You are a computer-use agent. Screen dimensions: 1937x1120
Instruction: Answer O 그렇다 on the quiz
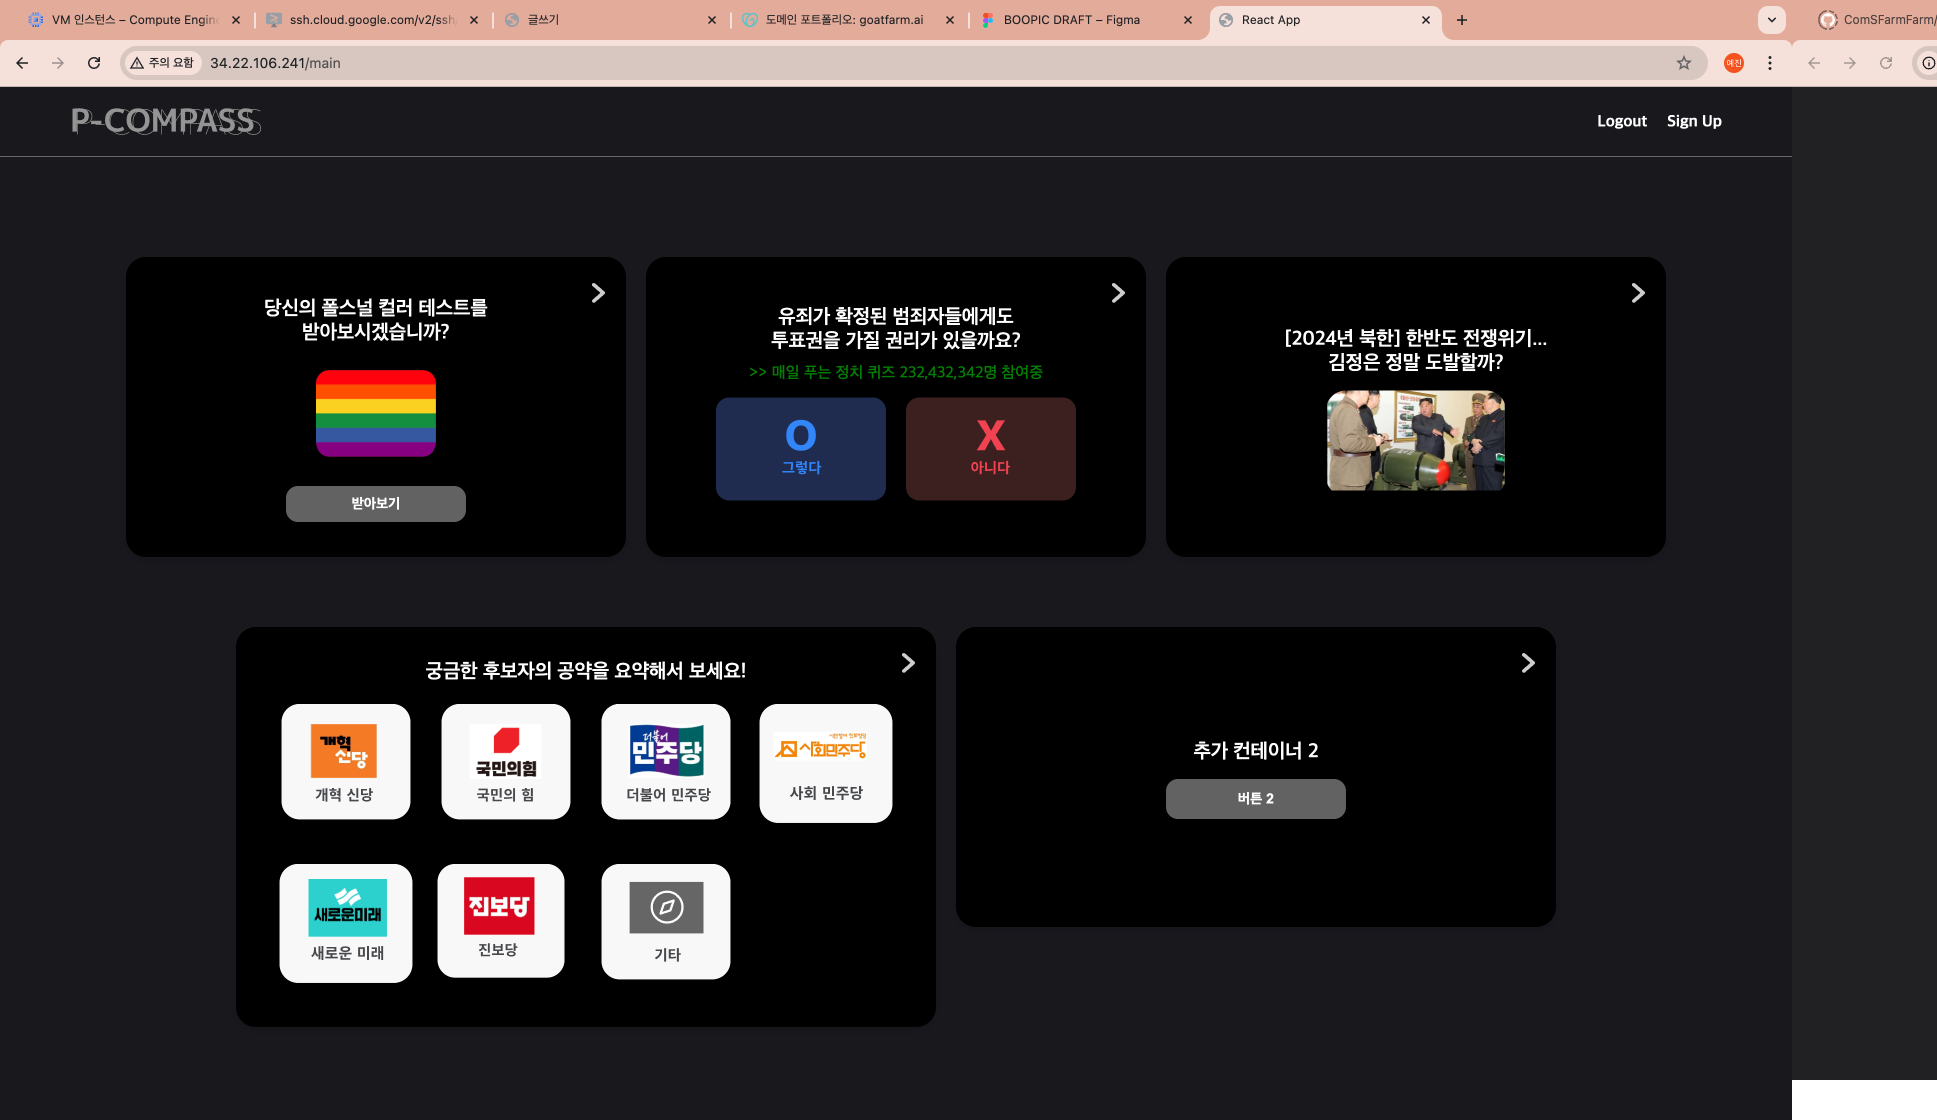(x=801, y=449)
